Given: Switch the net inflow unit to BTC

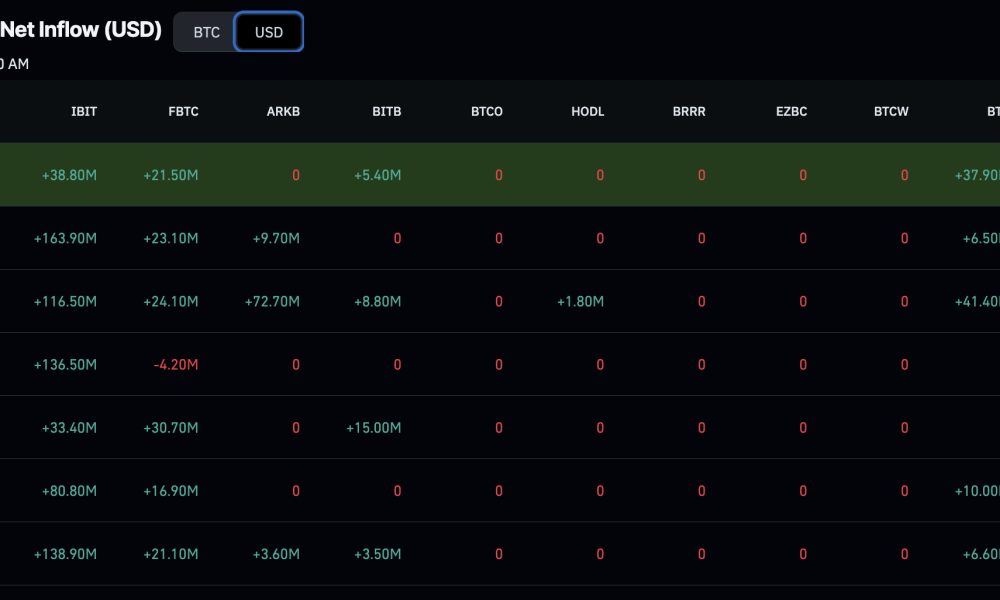Looking at the screenshot, I should coord(206,32).
